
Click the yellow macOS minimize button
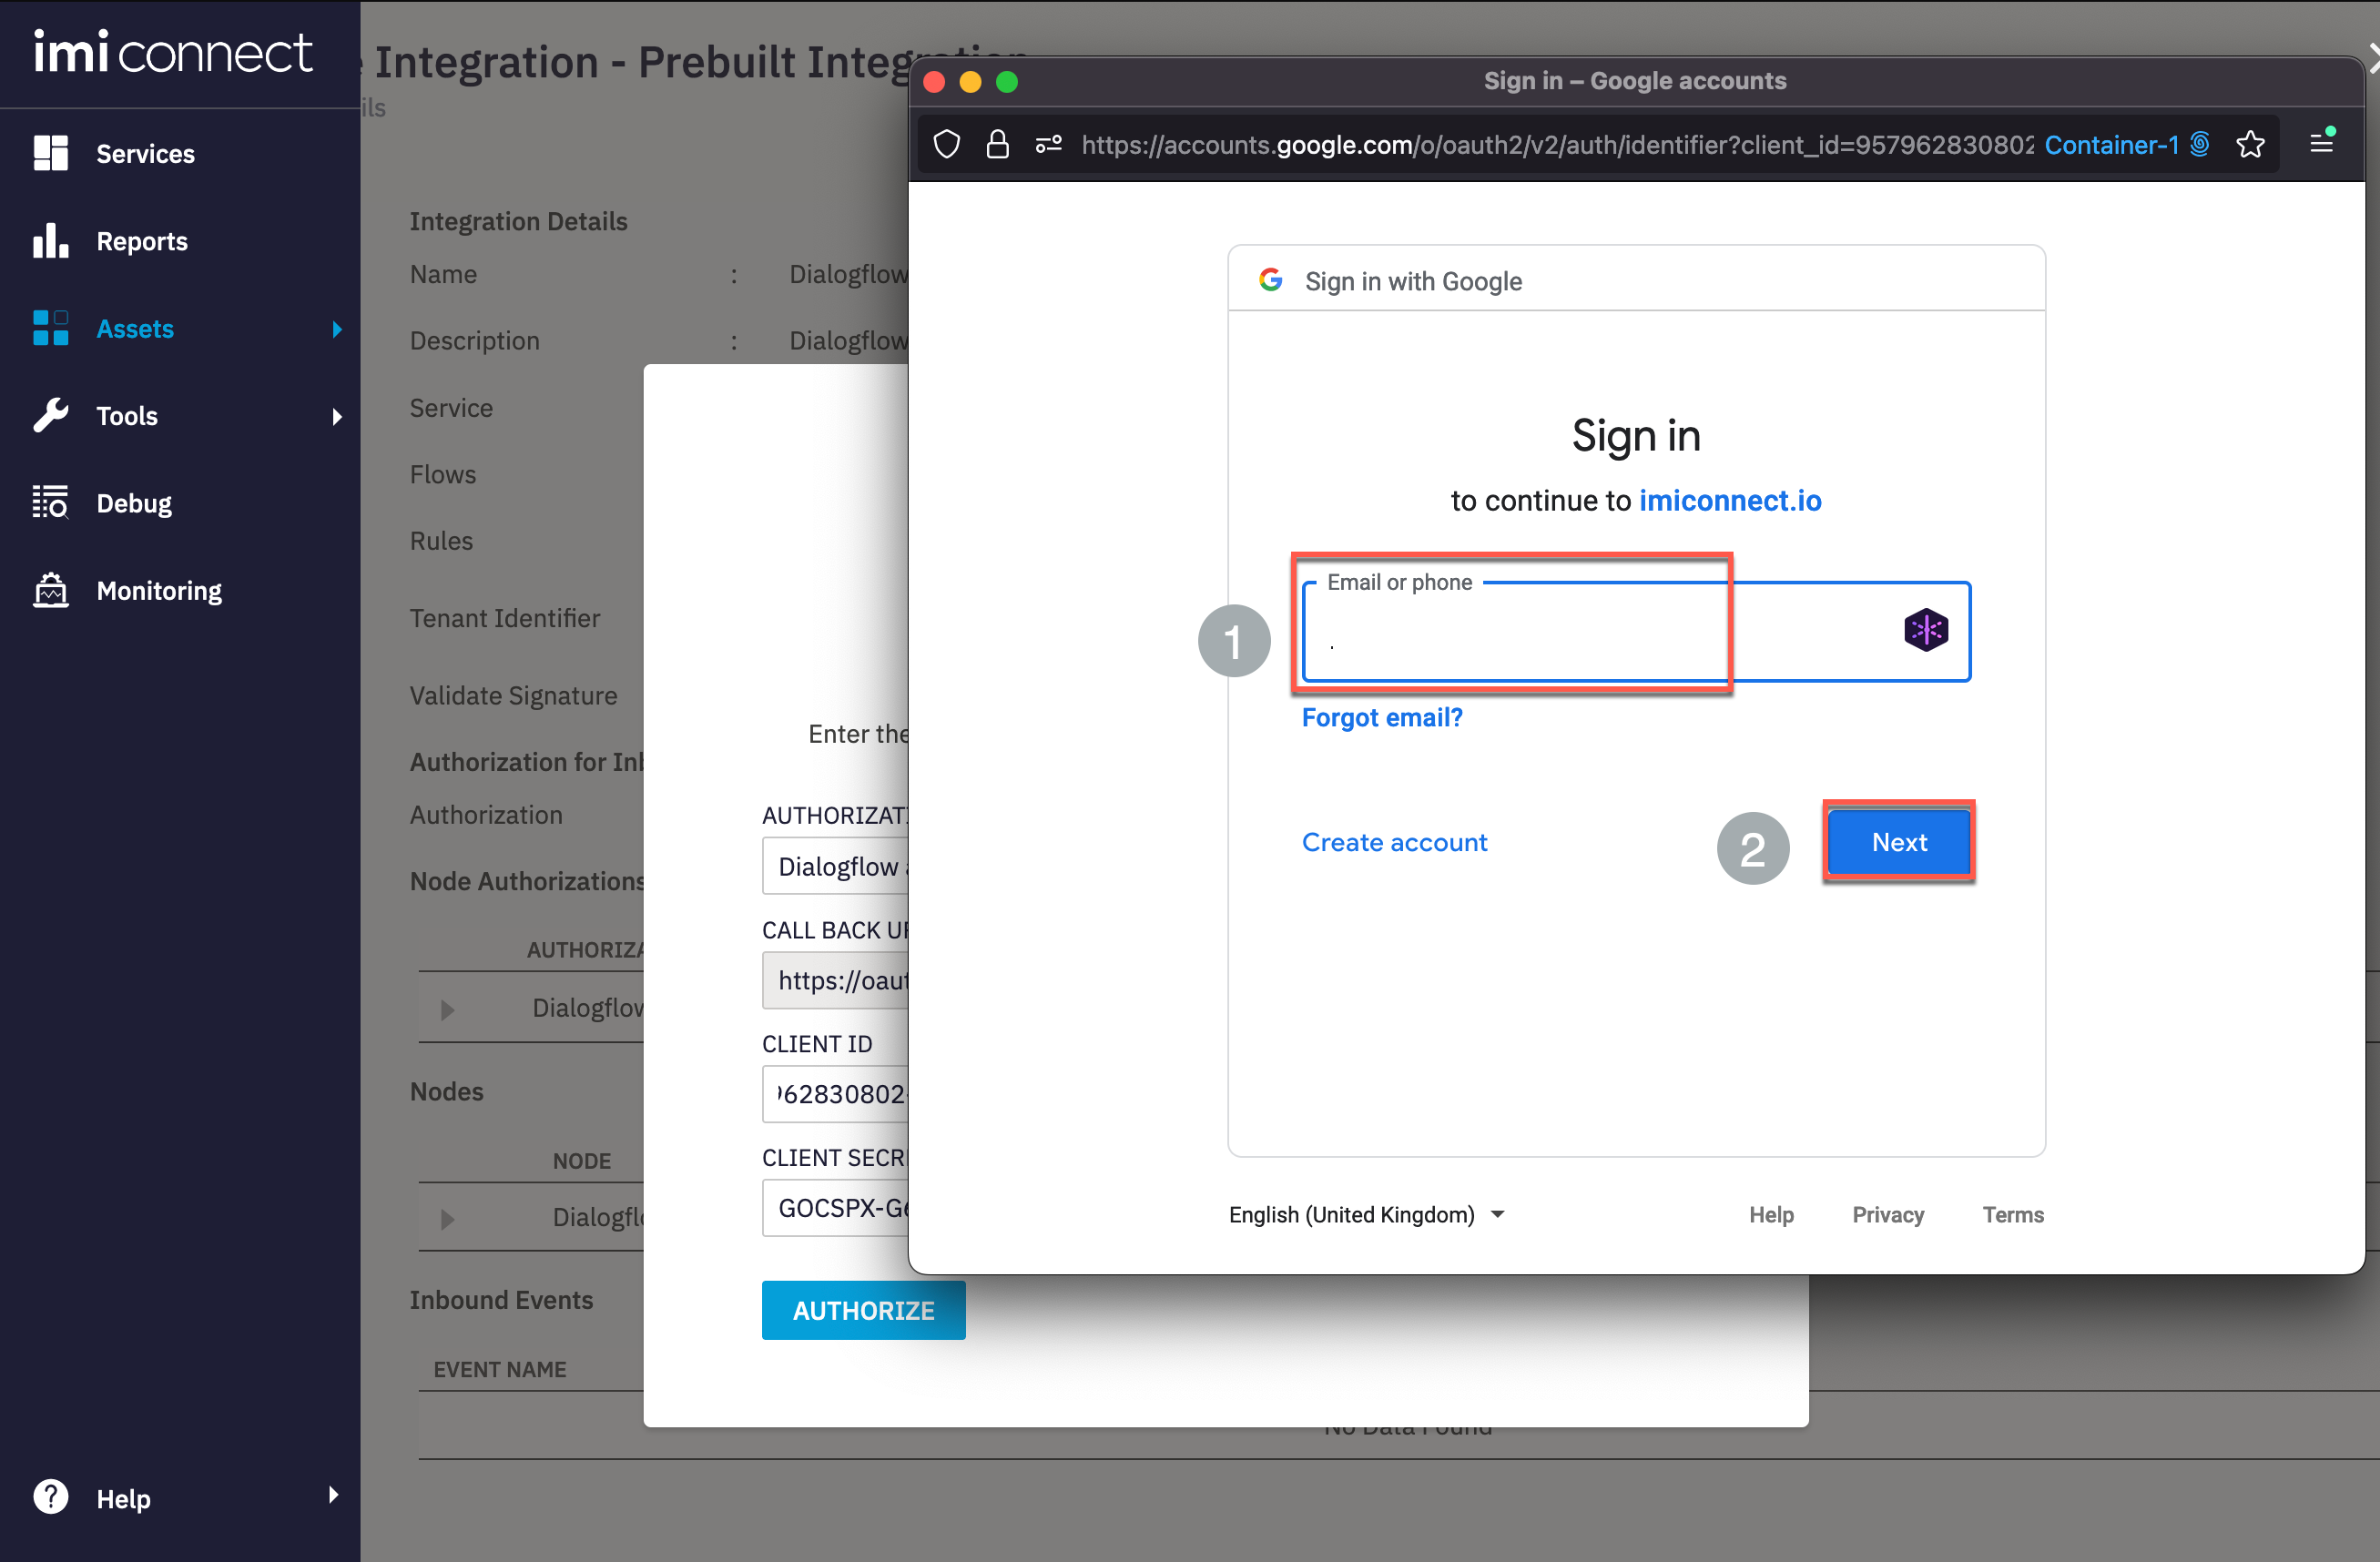(x=970, y=82)
